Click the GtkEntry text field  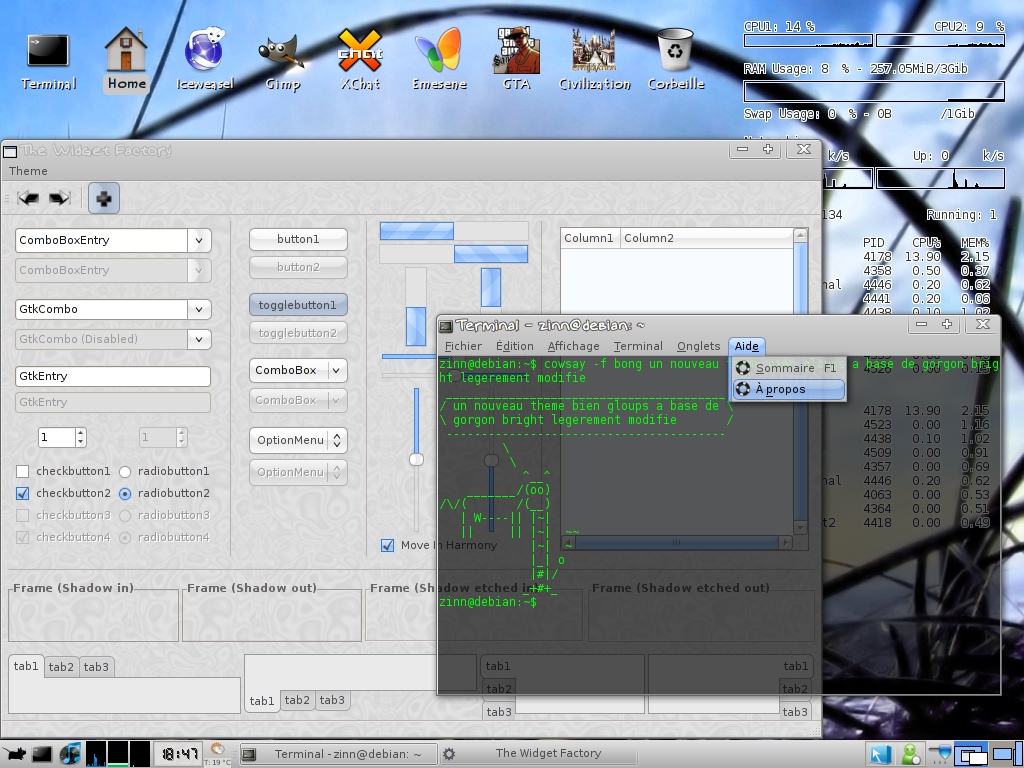(113, 376)
